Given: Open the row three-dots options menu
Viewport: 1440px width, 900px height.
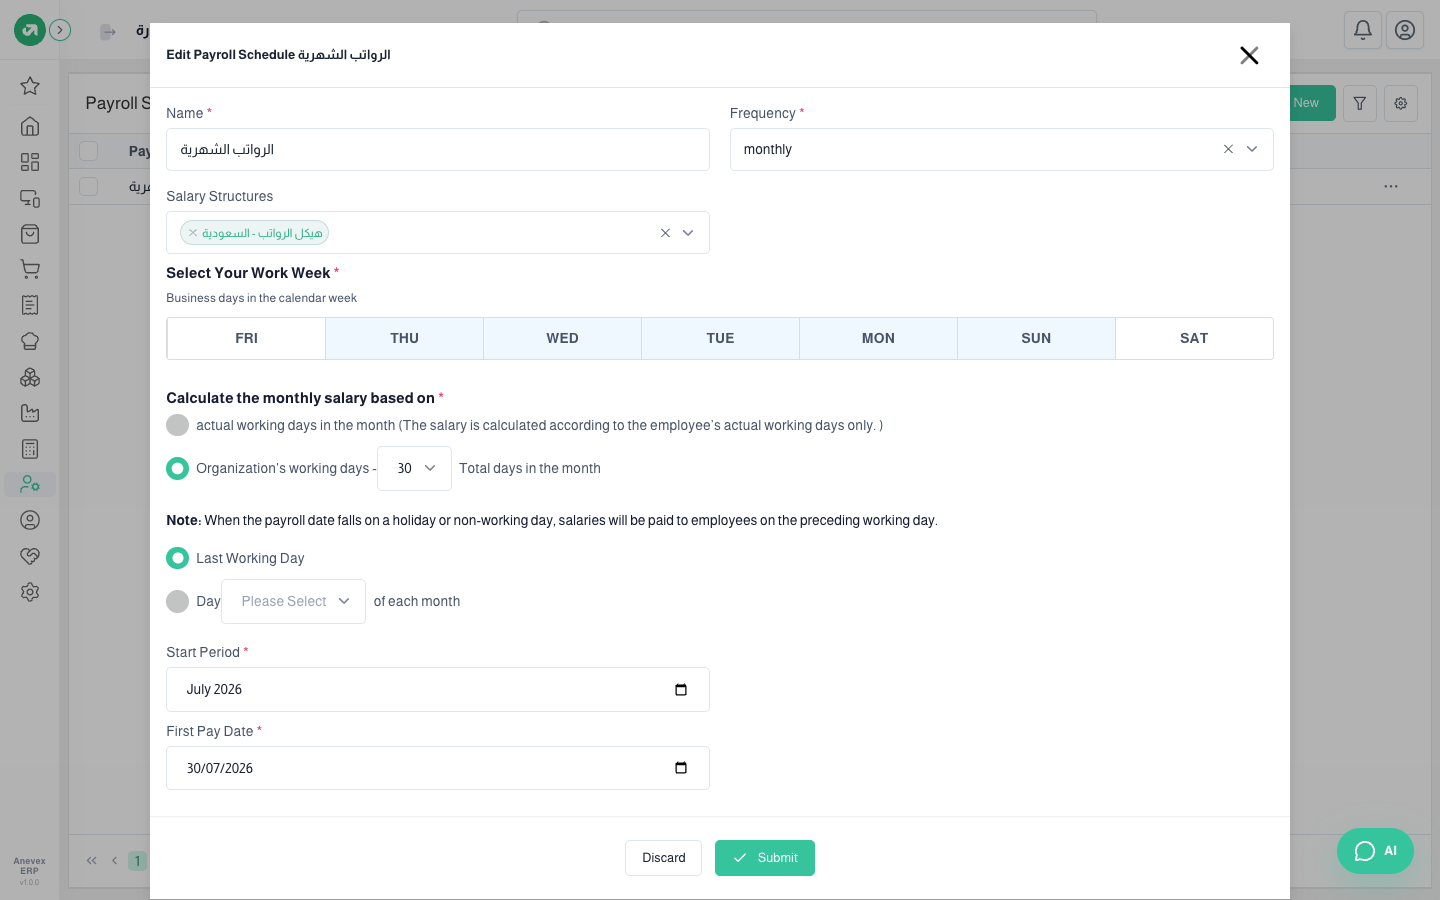Looking at the screenshot, I should (1391, 187).
